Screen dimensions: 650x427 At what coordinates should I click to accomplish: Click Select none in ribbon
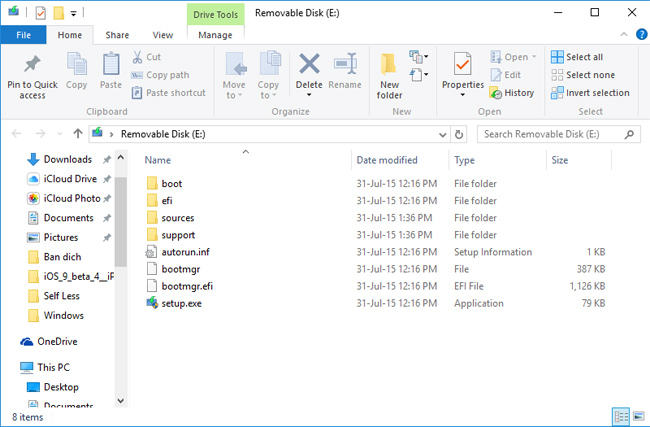[582, 75]
